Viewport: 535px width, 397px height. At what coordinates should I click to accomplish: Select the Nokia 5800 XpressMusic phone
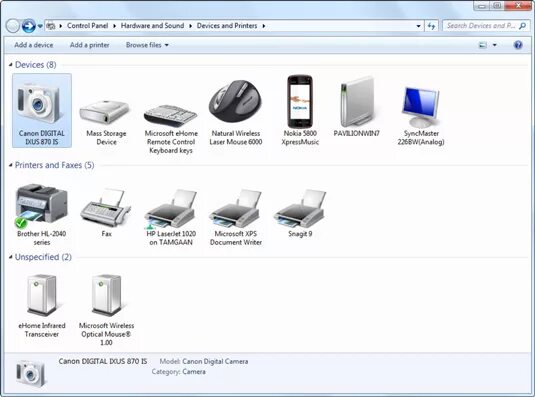click(x=300, y=111)
